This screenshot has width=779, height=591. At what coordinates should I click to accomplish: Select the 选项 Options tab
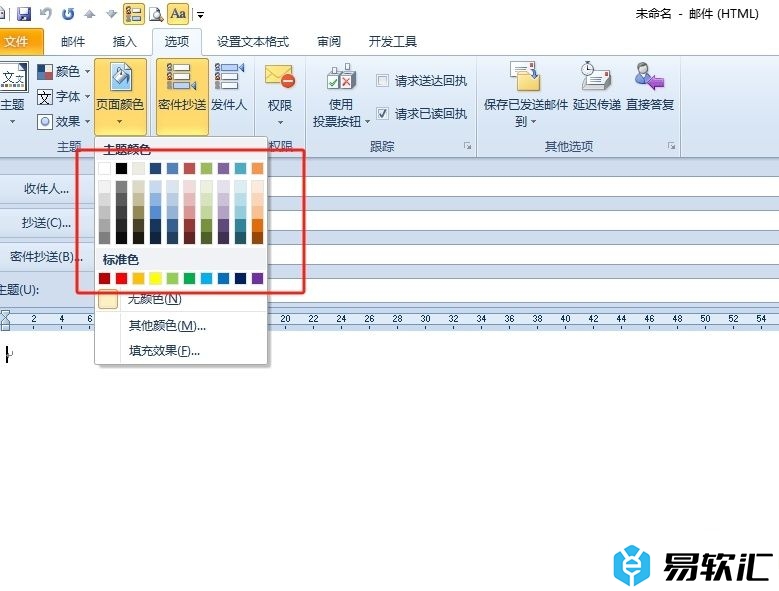tap(177, 42)
